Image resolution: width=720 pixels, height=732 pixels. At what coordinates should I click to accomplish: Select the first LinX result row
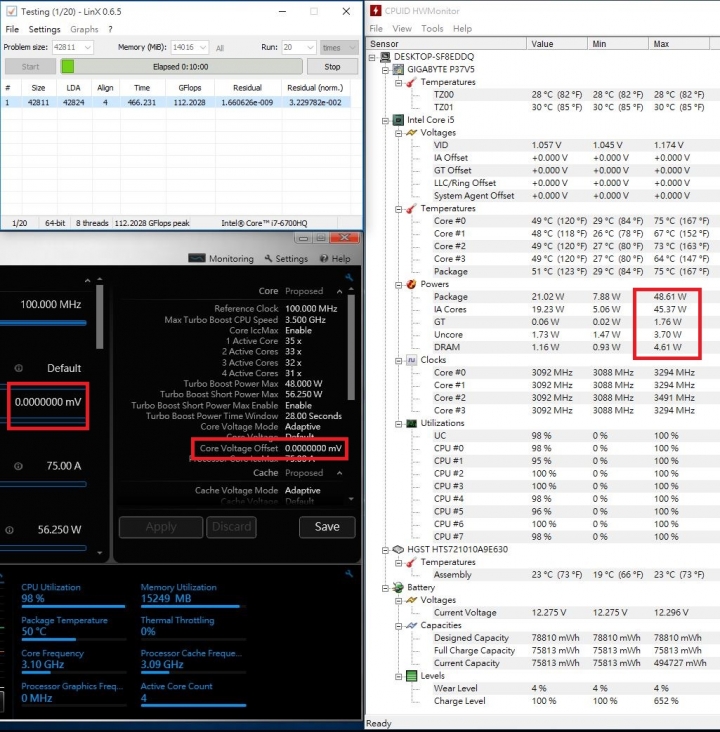pos(176,102)
